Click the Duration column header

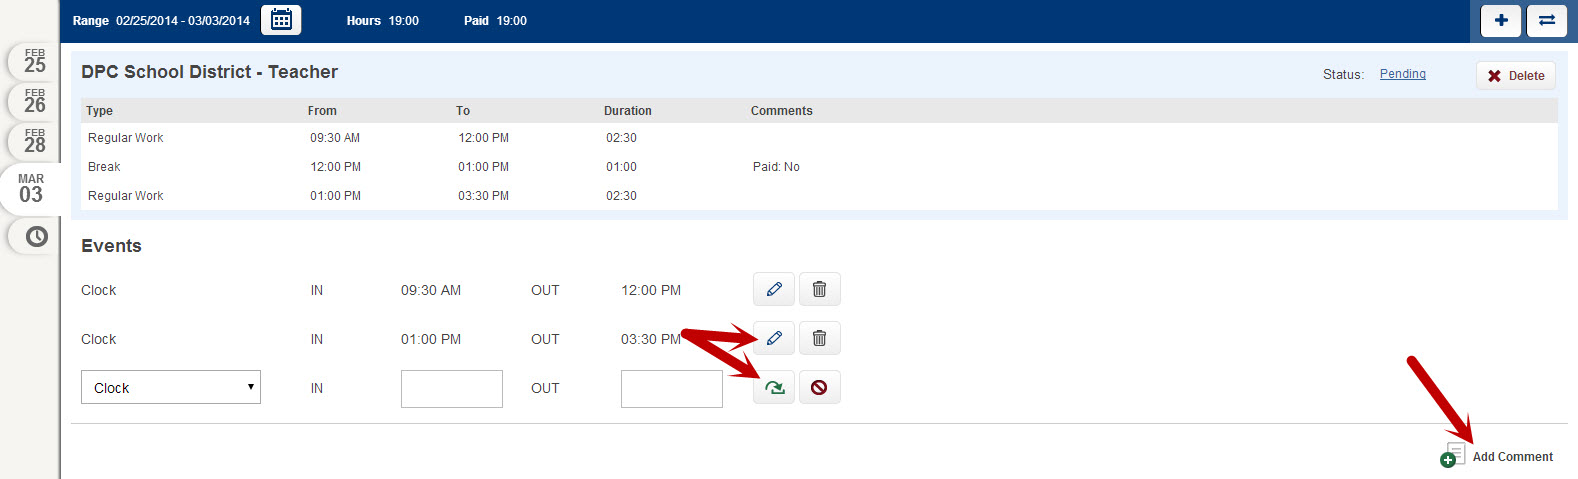pyautogui.click(x=628, y=111)
